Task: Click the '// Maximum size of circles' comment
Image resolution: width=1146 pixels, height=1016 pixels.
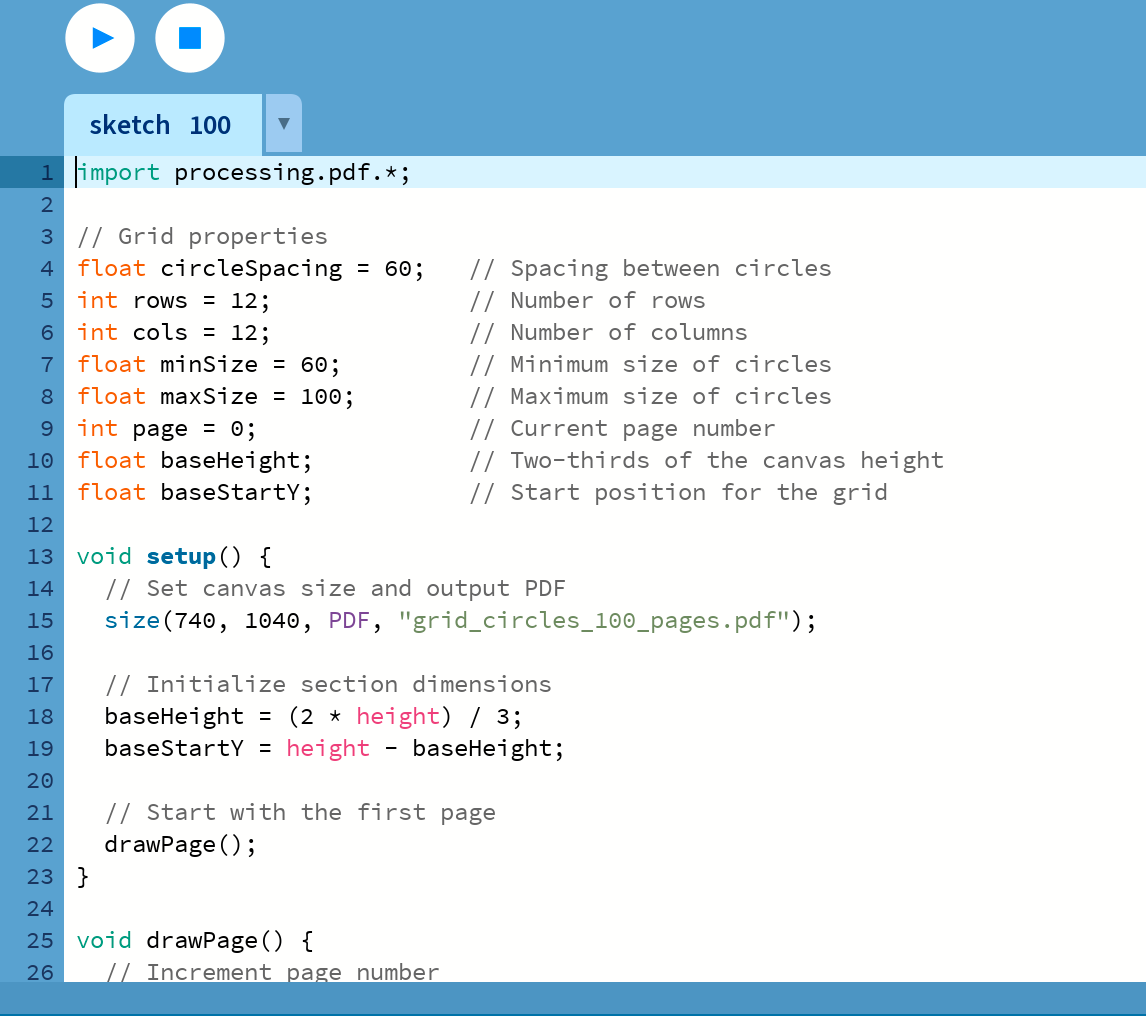Action: [650, 397]
